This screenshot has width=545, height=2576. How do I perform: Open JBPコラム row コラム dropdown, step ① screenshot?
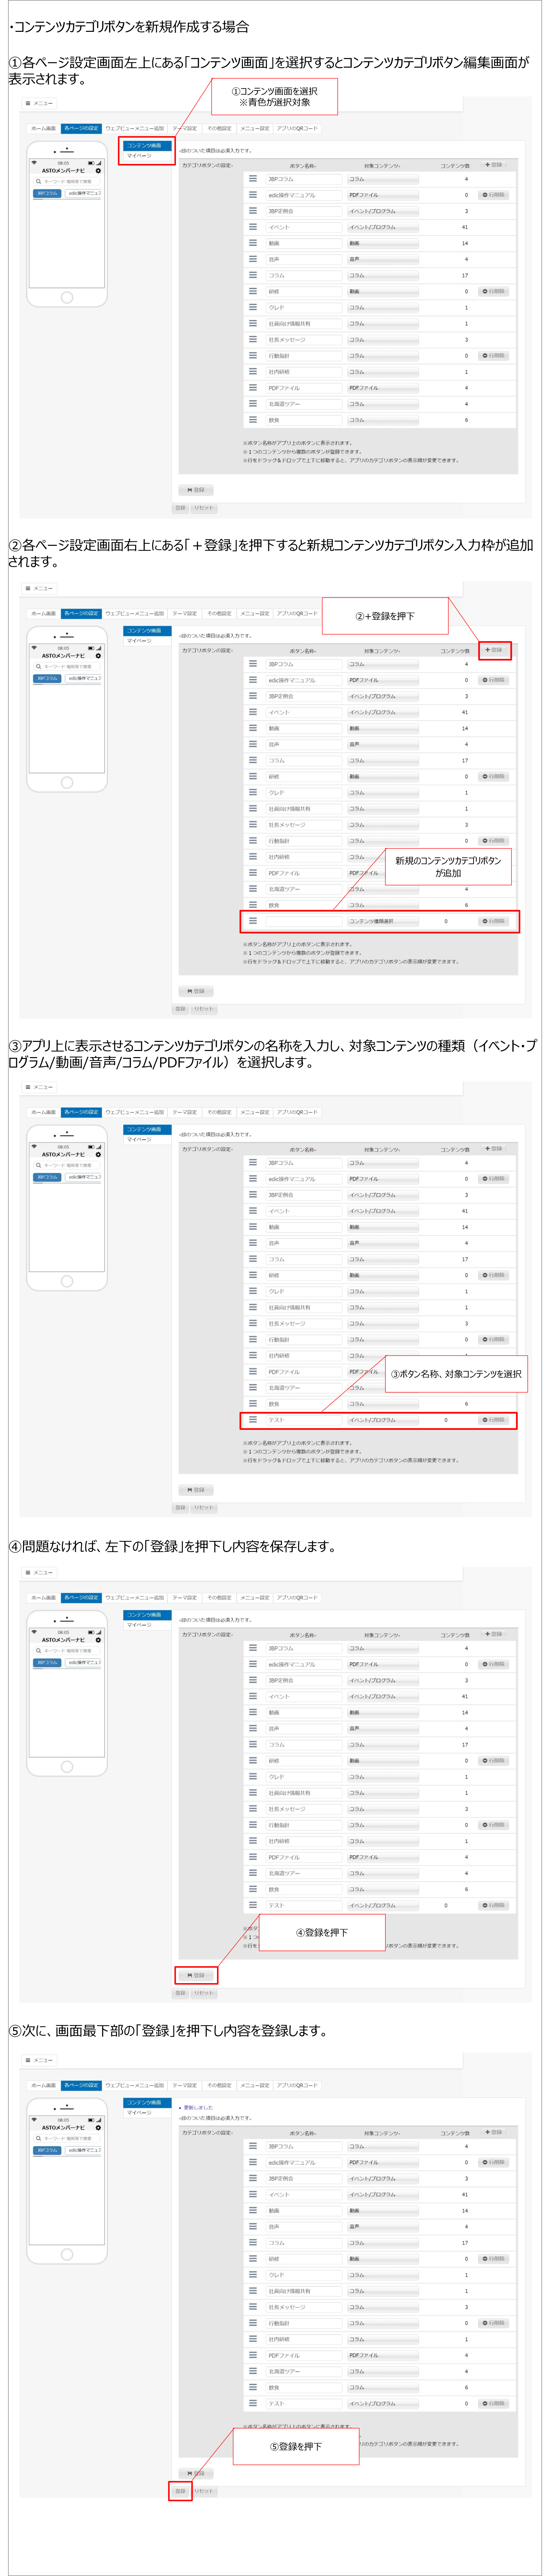tap(383, 179)
